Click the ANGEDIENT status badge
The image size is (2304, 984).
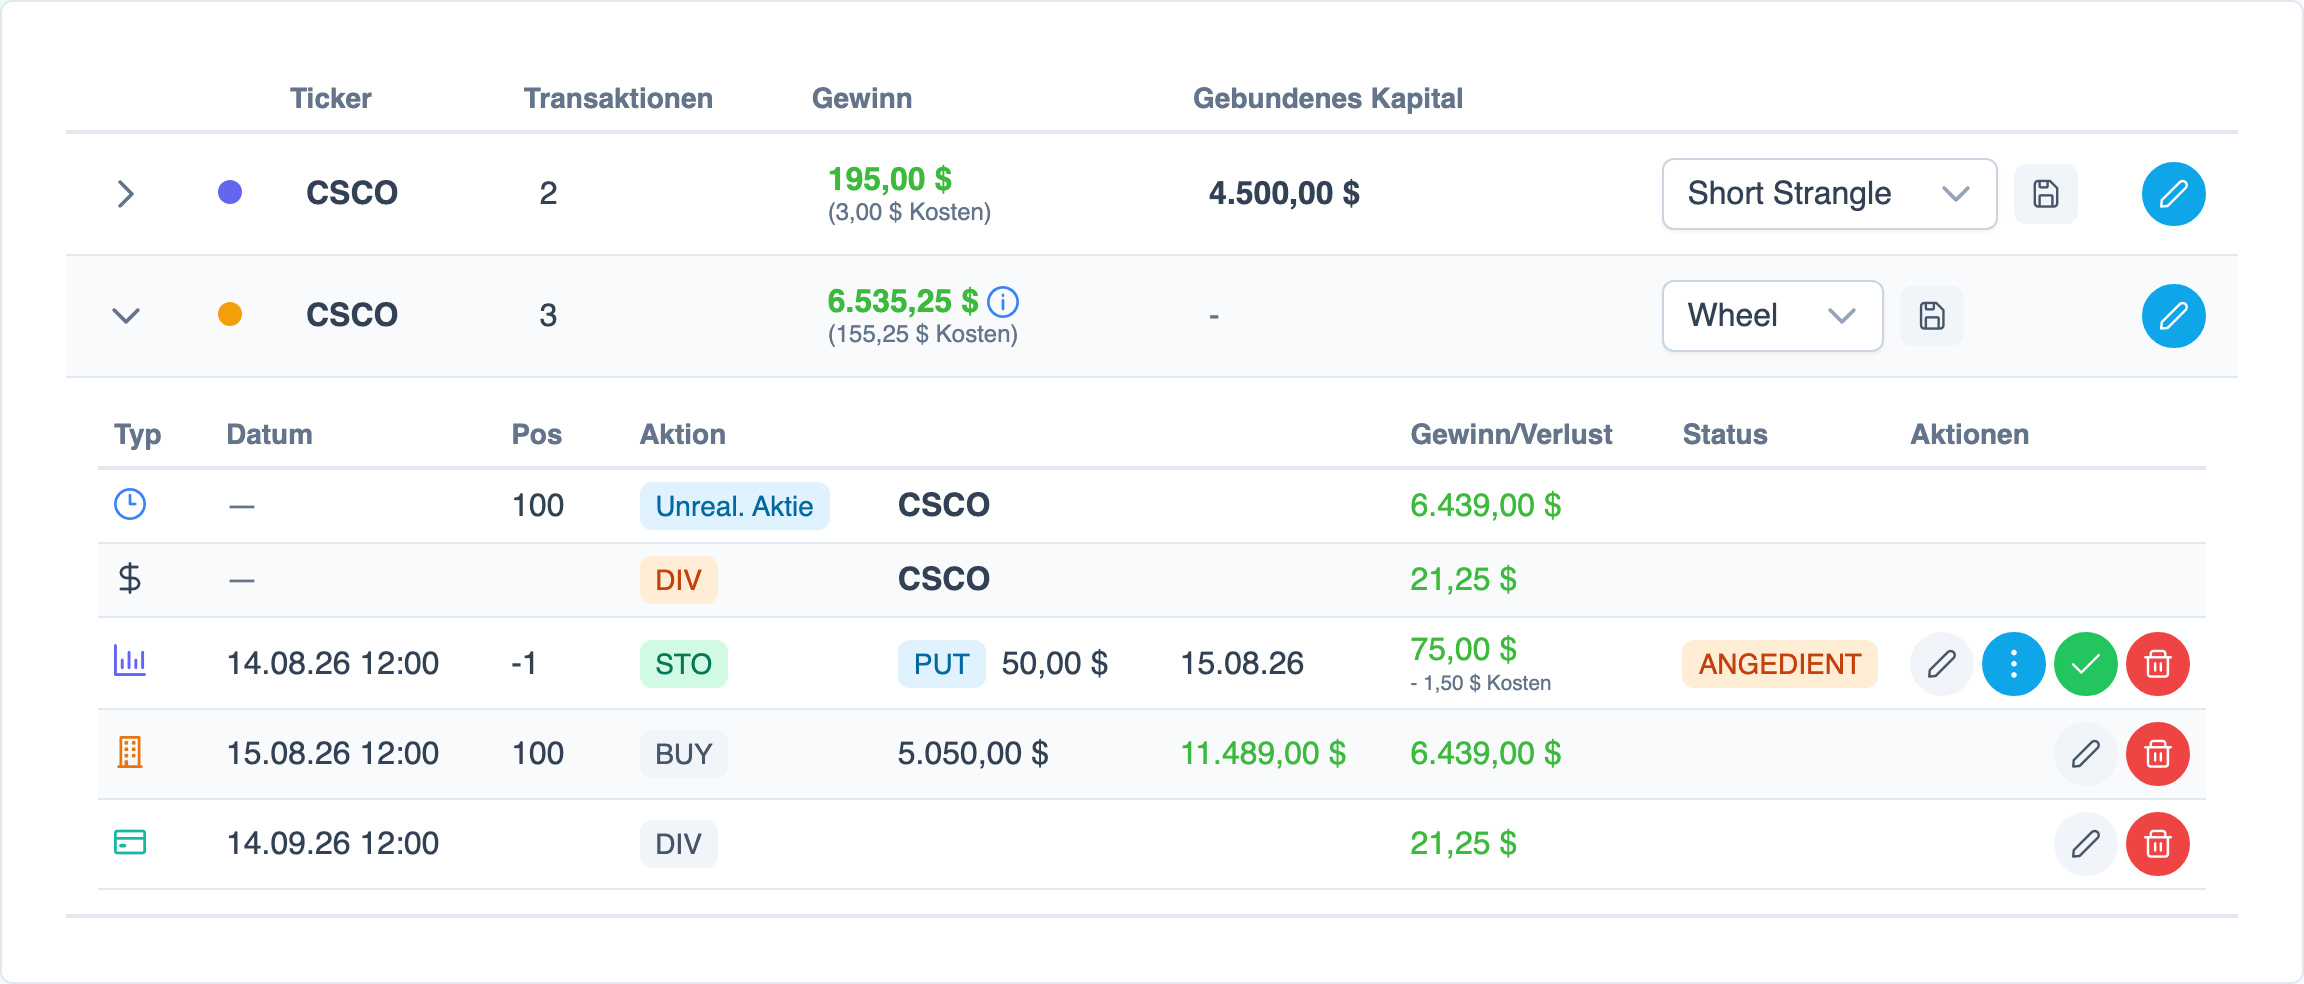click(1779, 664)
